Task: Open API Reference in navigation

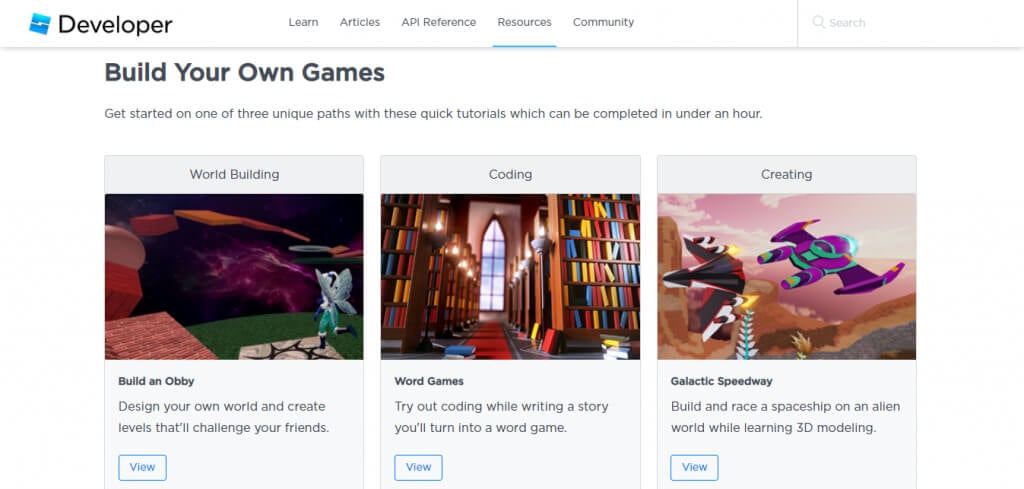Action: 439,22
